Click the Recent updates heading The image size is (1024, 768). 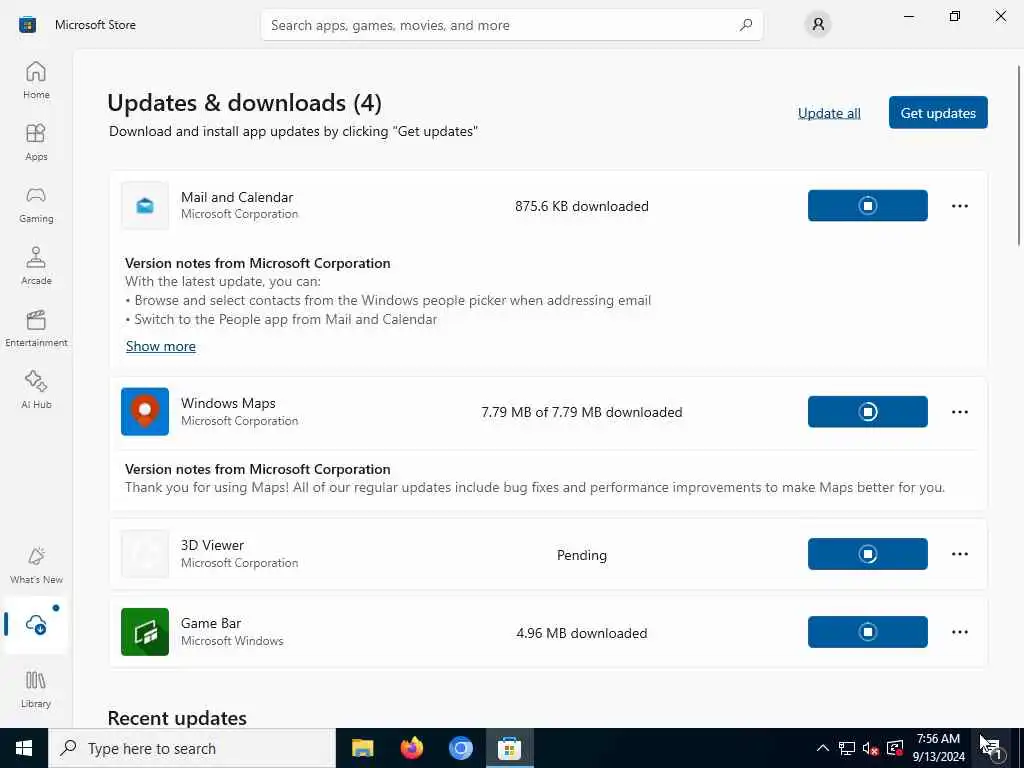point(177,718)
